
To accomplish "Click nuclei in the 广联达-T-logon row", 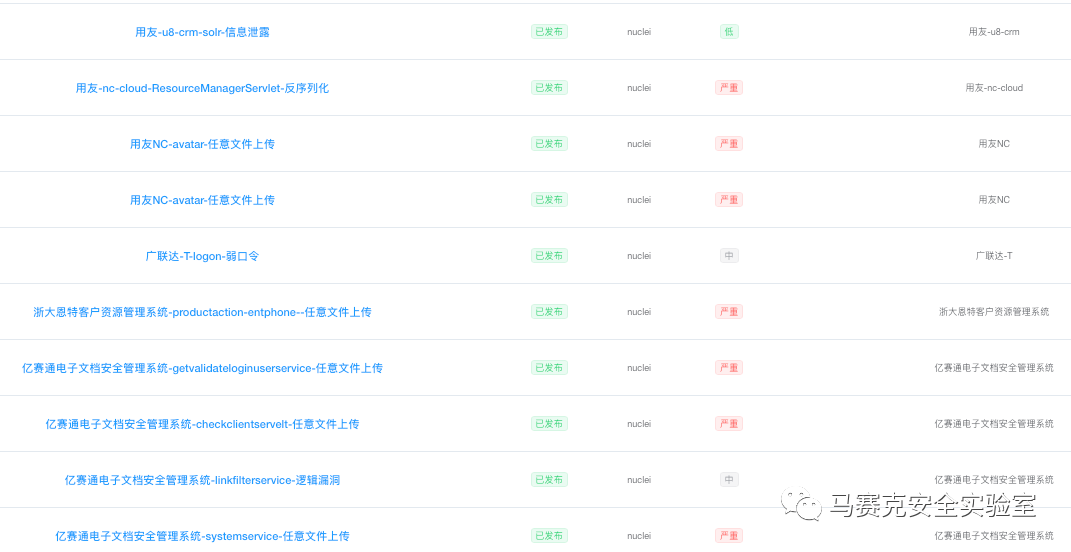I will click(x=639, y=256).
